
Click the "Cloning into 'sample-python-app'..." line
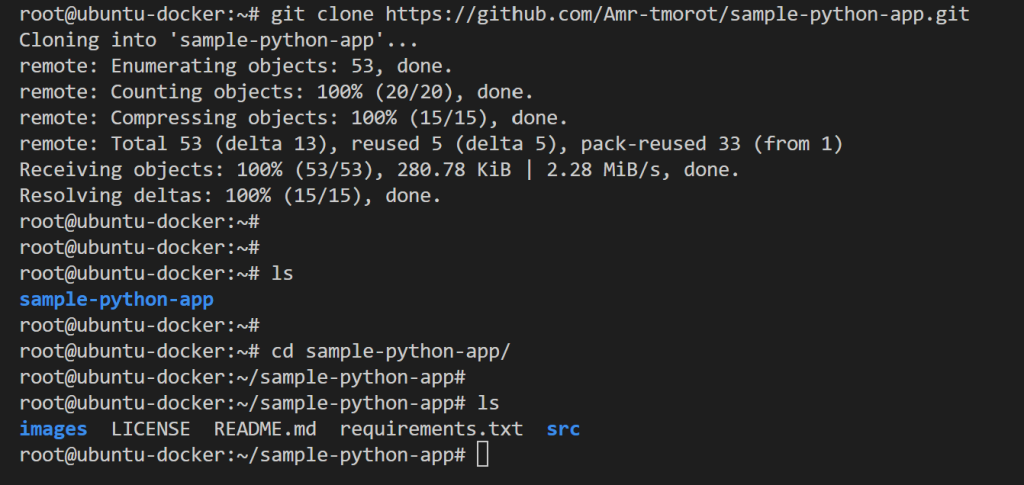click(x=219, y=41)
